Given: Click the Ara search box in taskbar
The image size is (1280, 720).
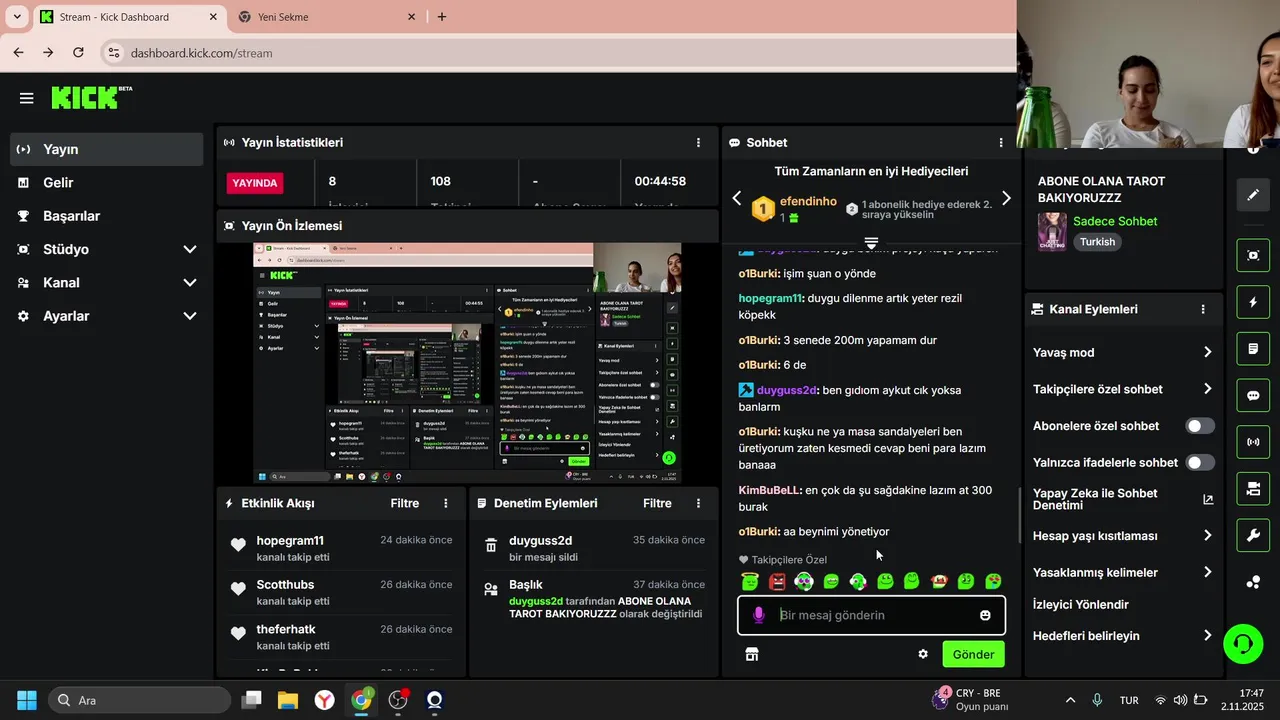Looking at the screenshot, I should click(x=140, y=700).
